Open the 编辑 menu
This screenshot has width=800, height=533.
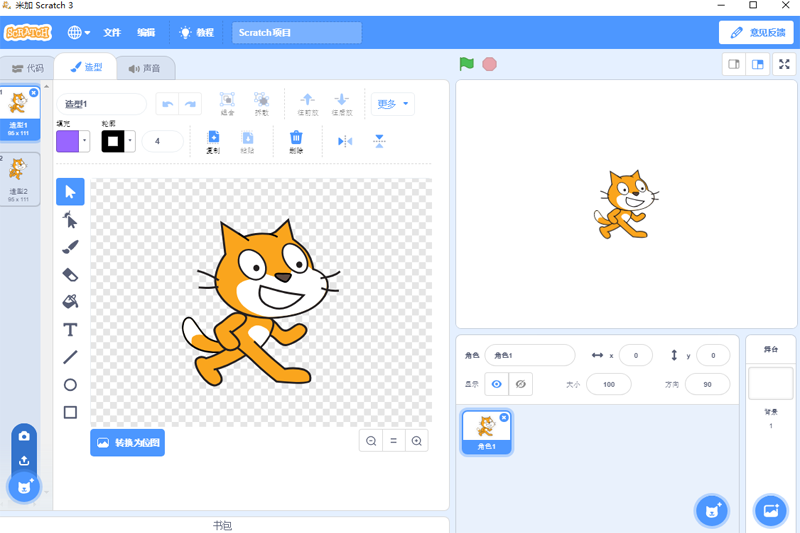146,33
